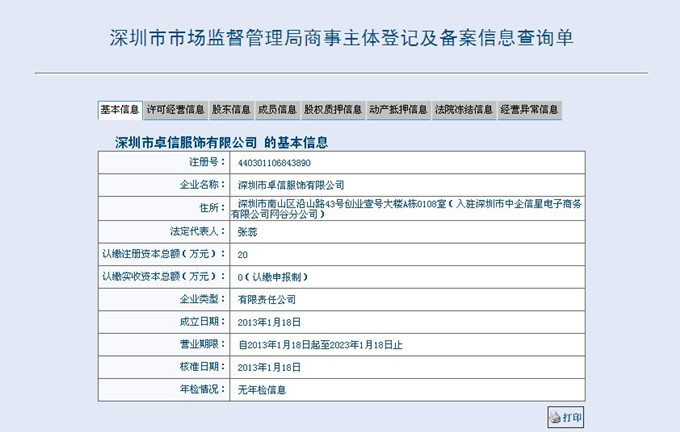Click the 法定代表人 label
This screenshot has width=680, height=432.
(x=198, y=231)
